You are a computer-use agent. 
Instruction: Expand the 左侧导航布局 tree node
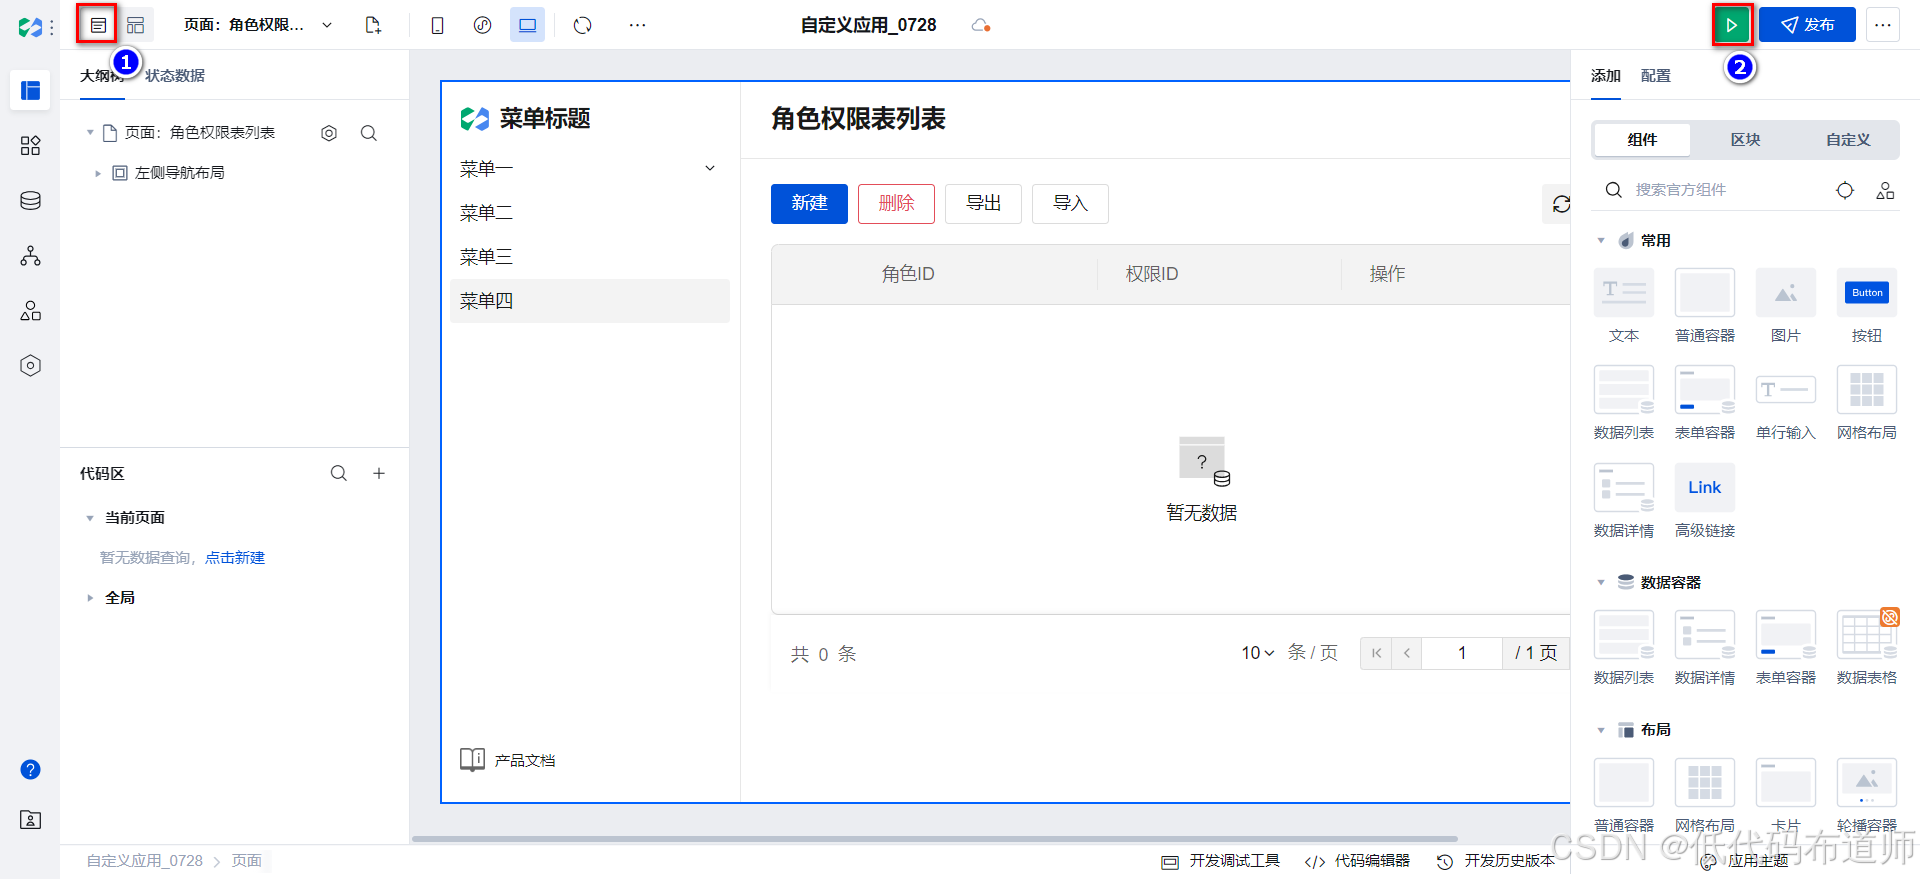click(98, 173)
